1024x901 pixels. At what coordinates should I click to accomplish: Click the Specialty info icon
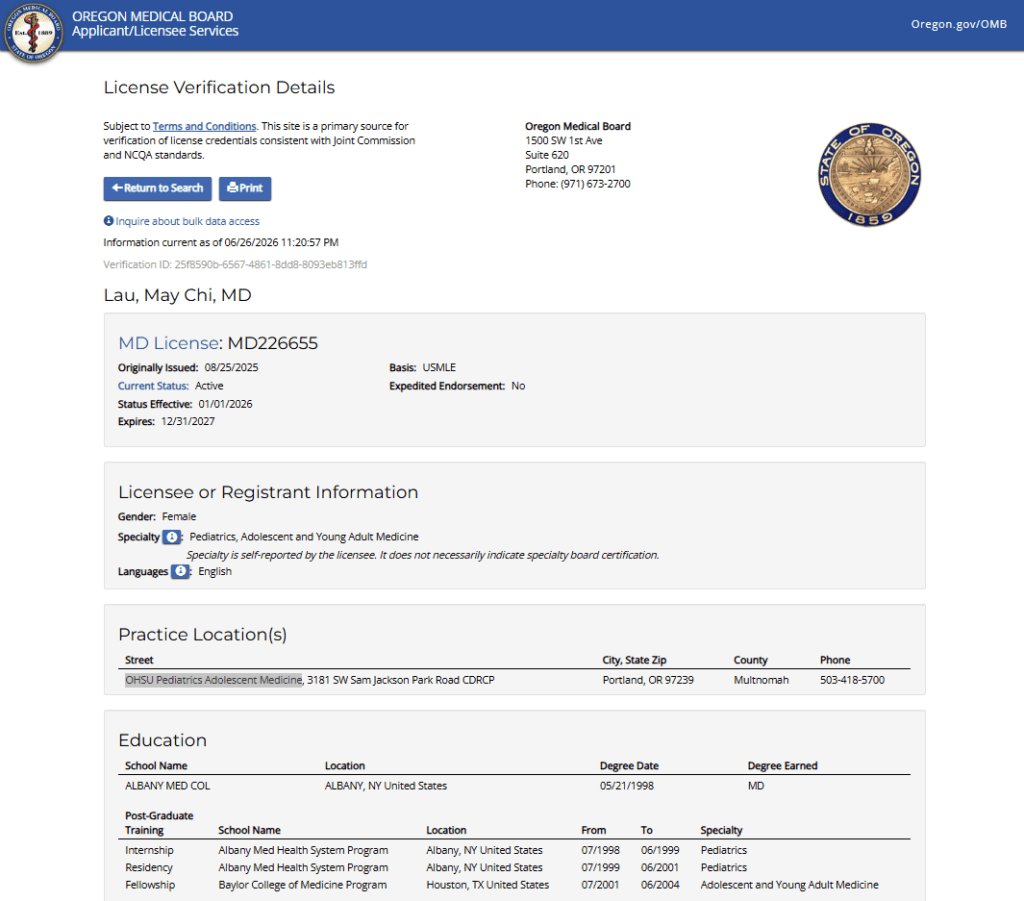pyautogui.click(x=171, y=537)
